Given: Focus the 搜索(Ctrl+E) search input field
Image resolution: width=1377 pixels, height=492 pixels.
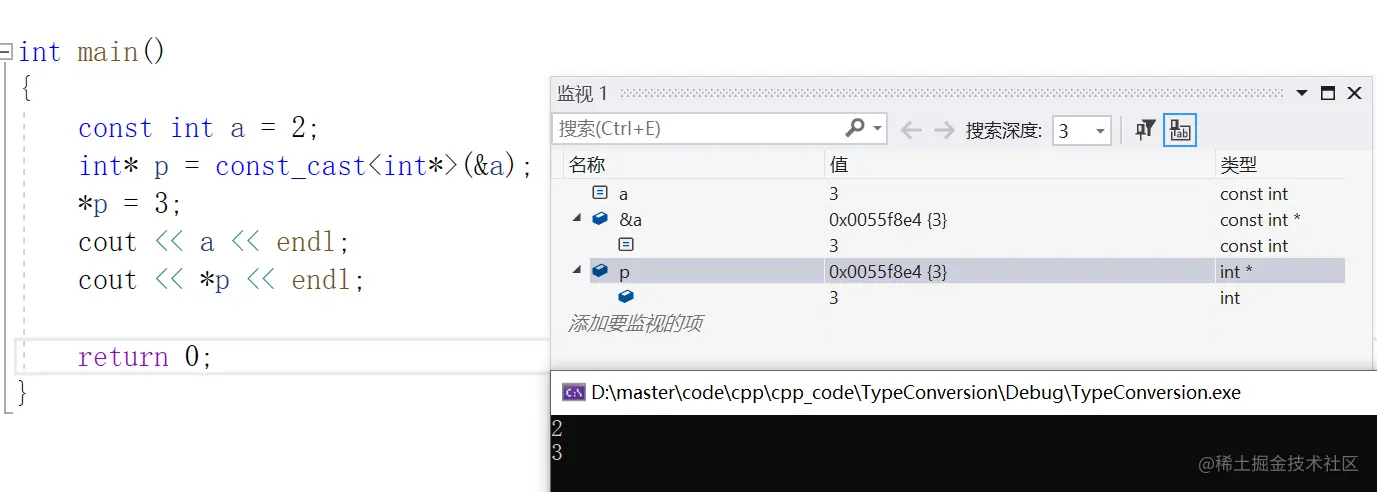Looking at the screenshot, I should click(x=700, y=129).
